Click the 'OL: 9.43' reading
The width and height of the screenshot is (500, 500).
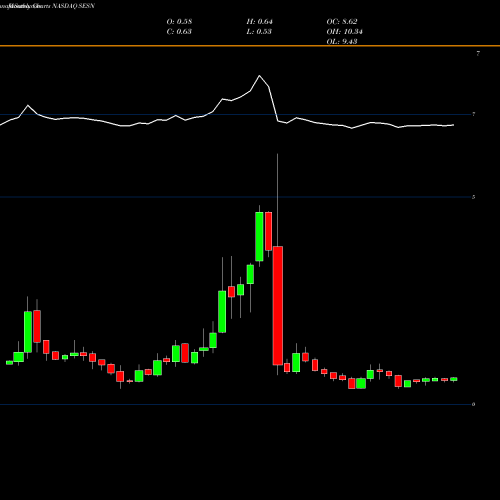click(x=342, y=42)
